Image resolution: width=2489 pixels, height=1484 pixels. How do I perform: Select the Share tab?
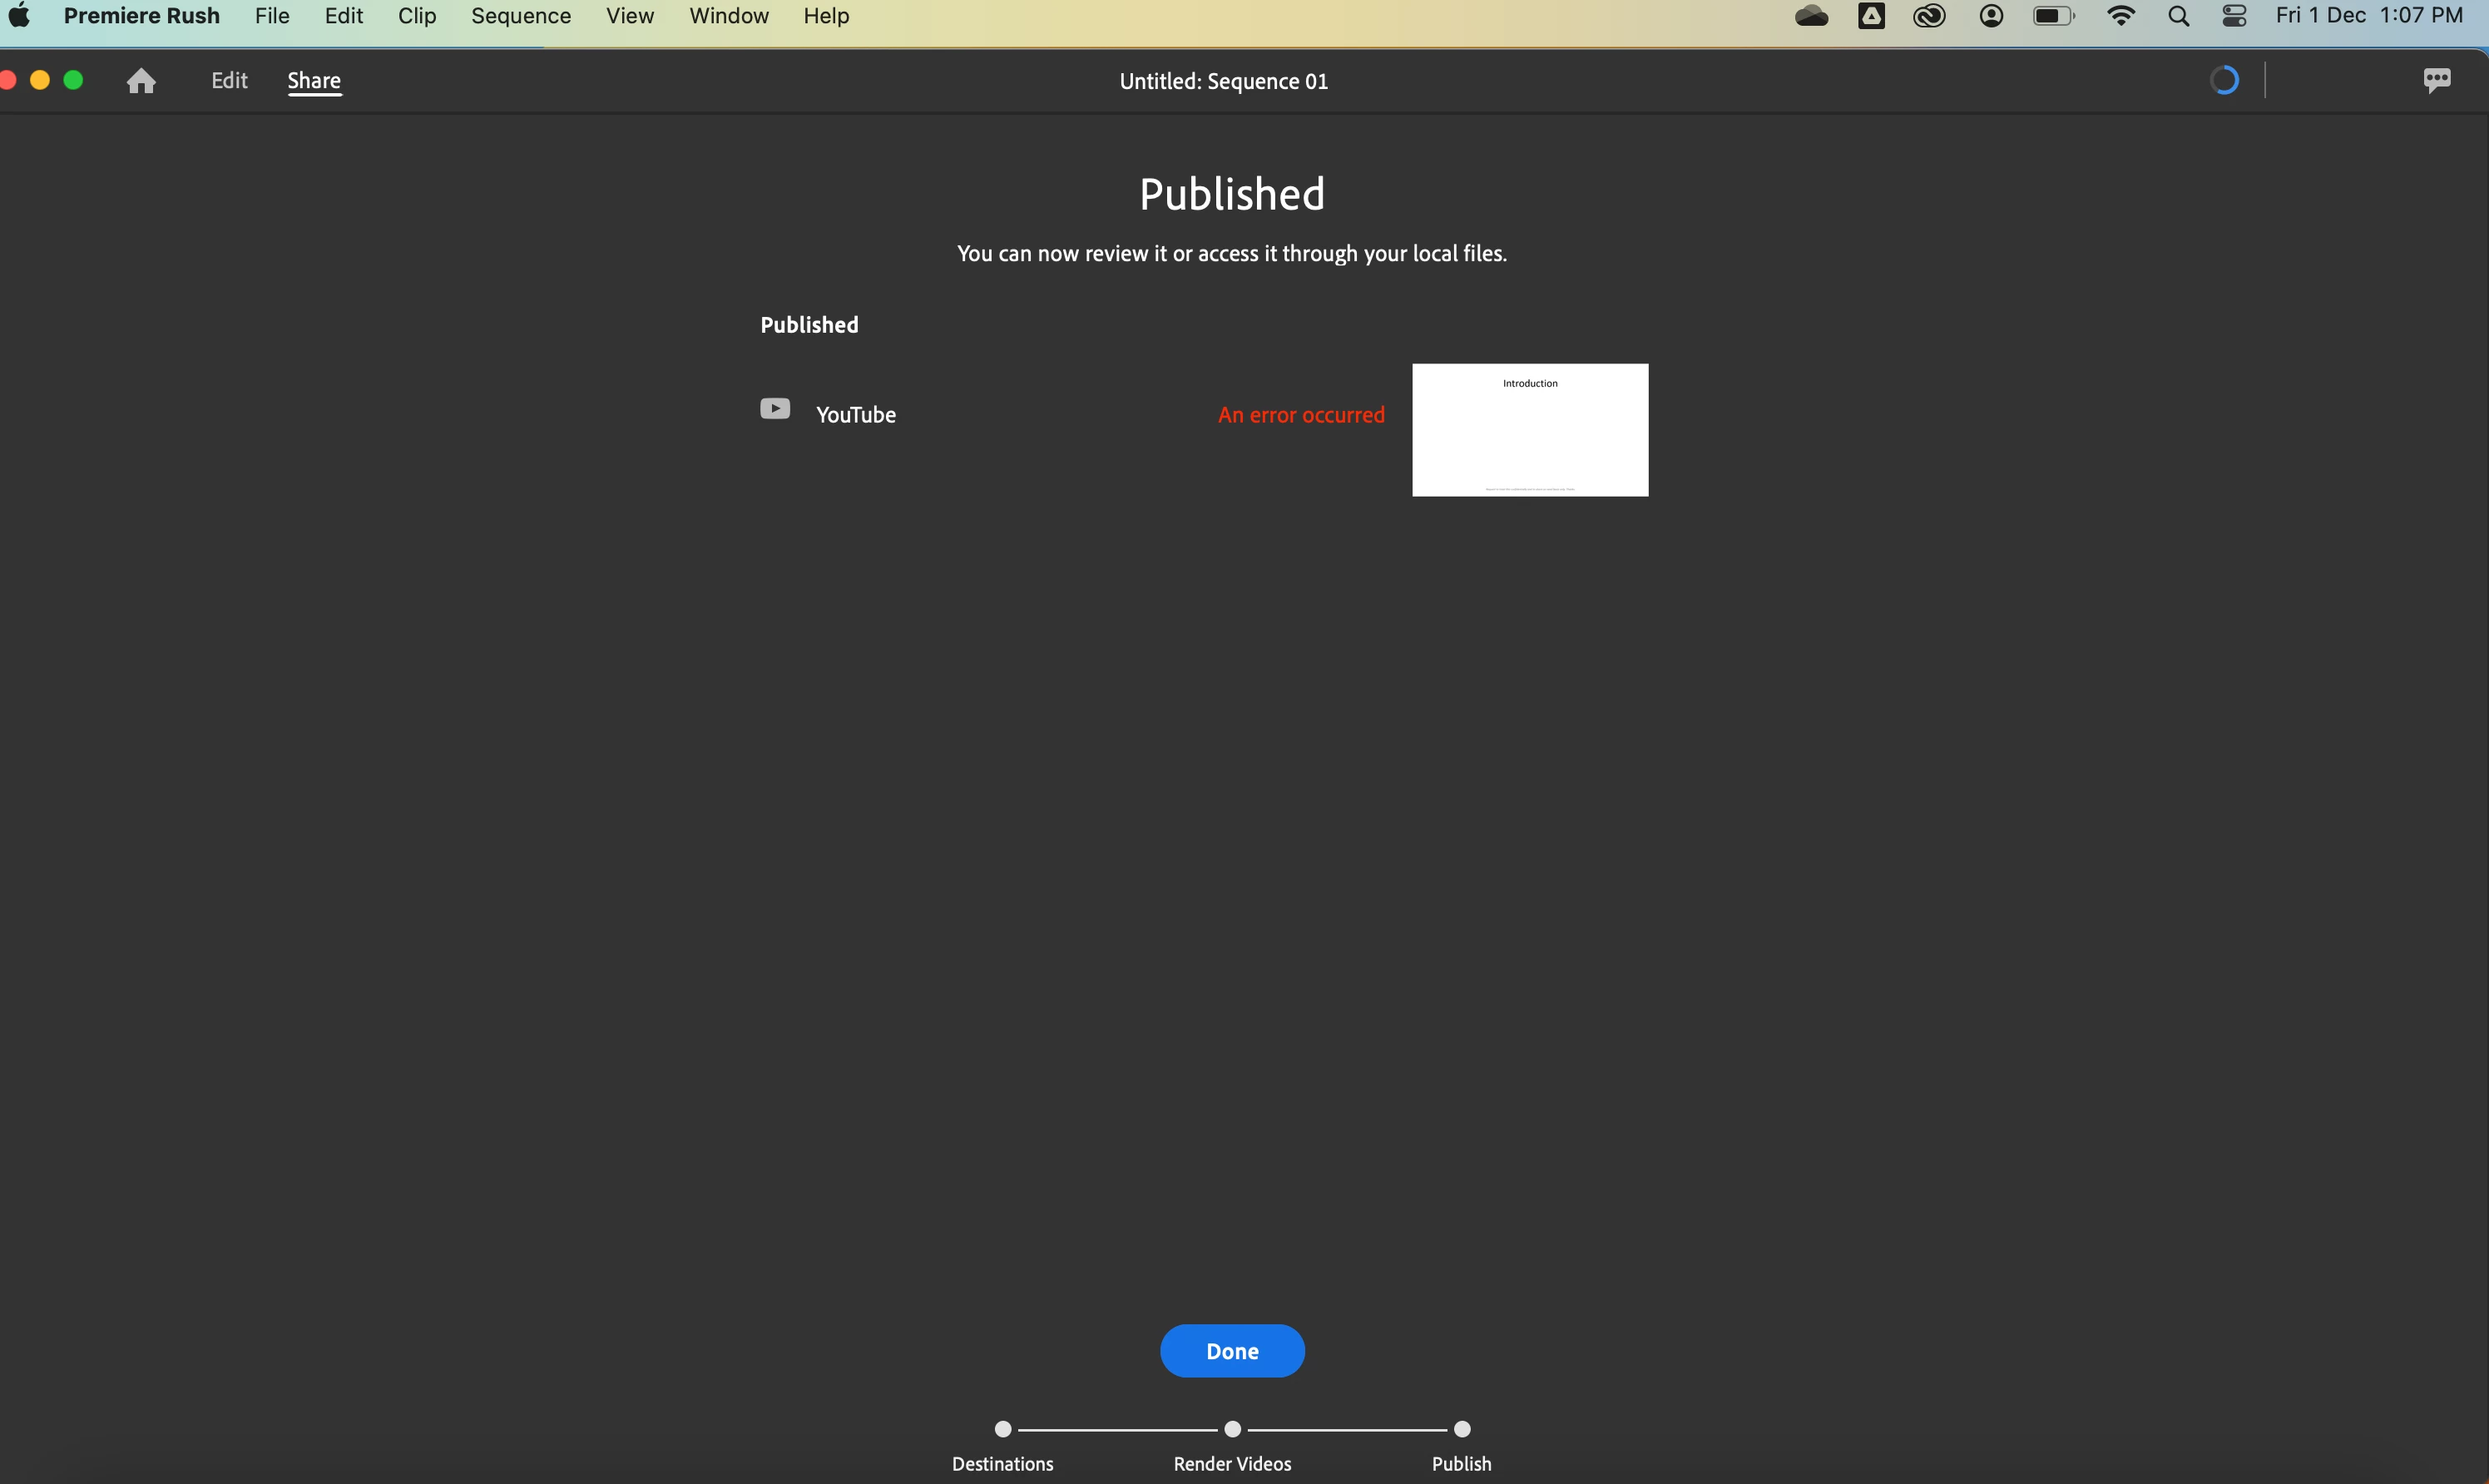click(314, 81)
